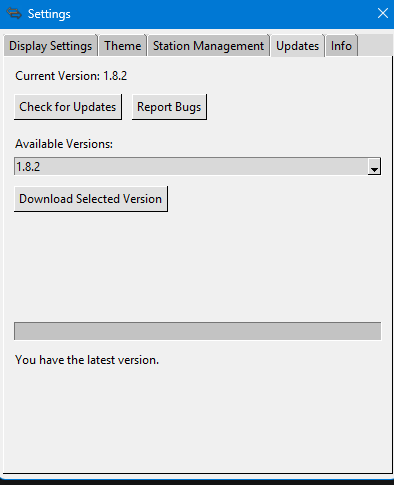Click the Current Version 1.8.2 label

pos(71,76)
